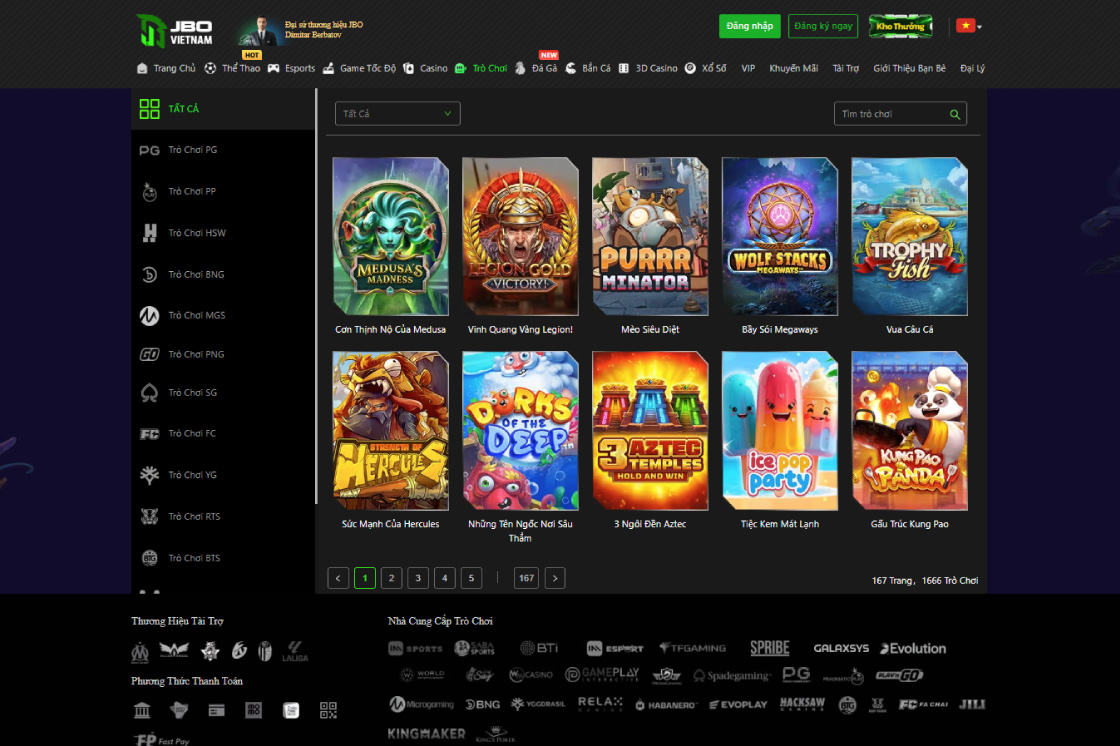Open the Legion Gold Victory game thumbnail
Screen dimensions: 1120x746
pos(520,237)
